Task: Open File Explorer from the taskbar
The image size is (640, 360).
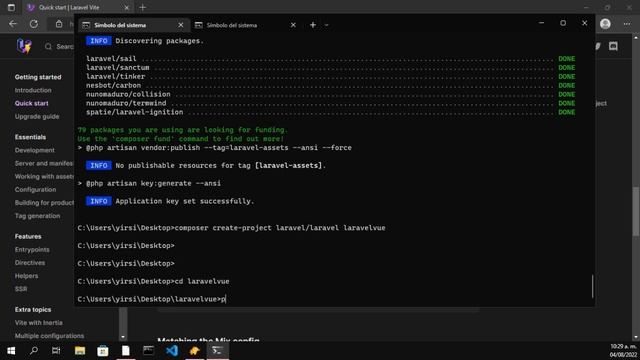Action: pyautogui.click(x=80, y=351)
